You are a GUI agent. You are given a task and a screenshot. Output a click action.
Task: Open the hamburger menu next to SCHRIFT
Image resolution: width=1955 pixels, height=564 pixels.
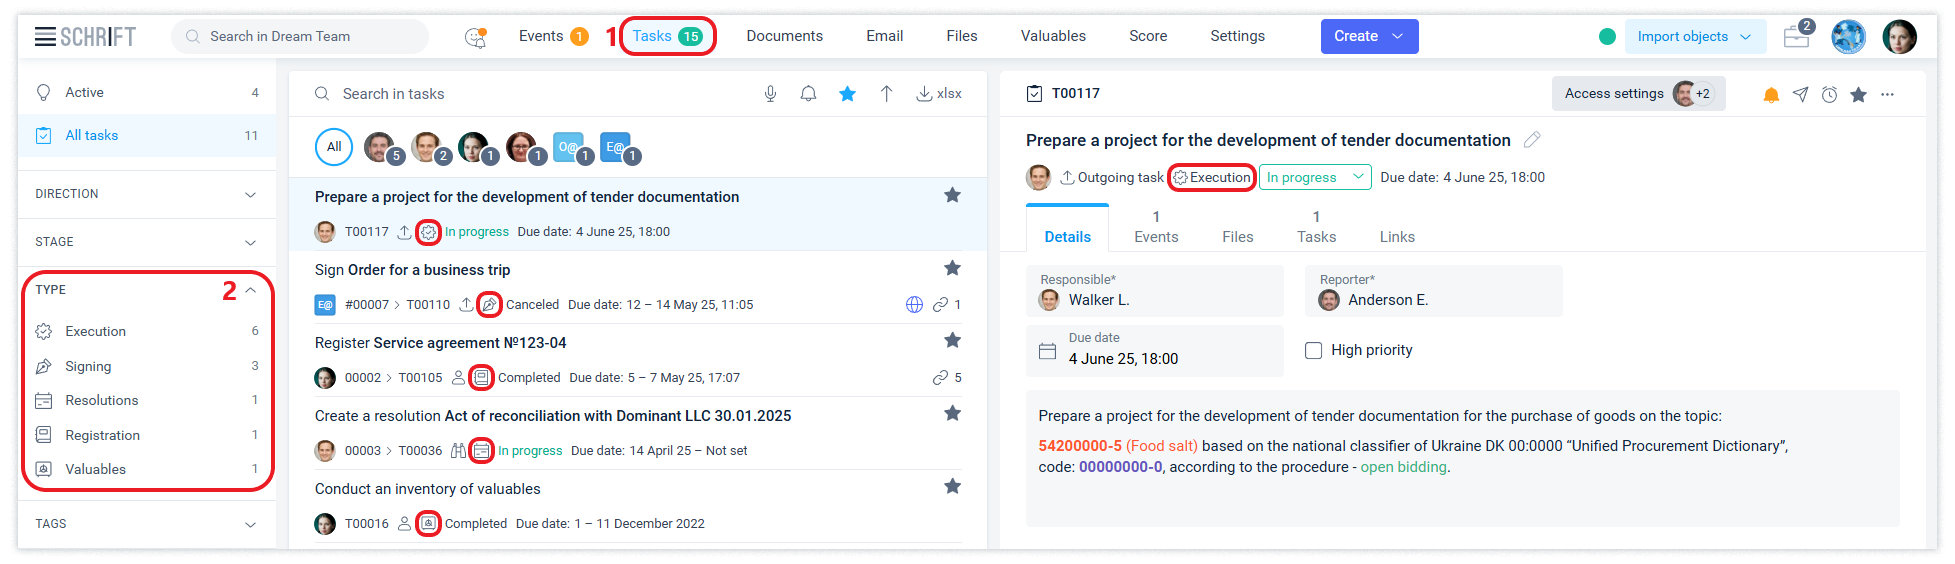point(45,37)
